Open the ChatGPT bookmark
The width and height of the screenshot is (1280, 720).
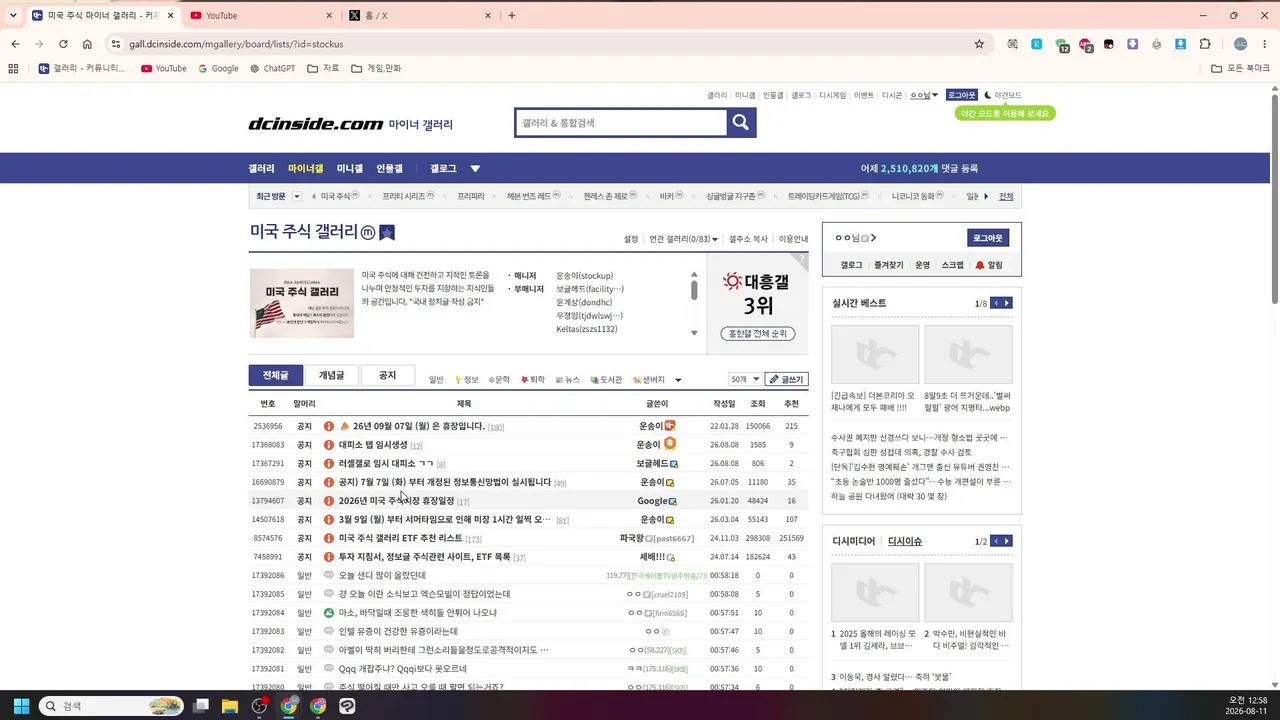272,69
